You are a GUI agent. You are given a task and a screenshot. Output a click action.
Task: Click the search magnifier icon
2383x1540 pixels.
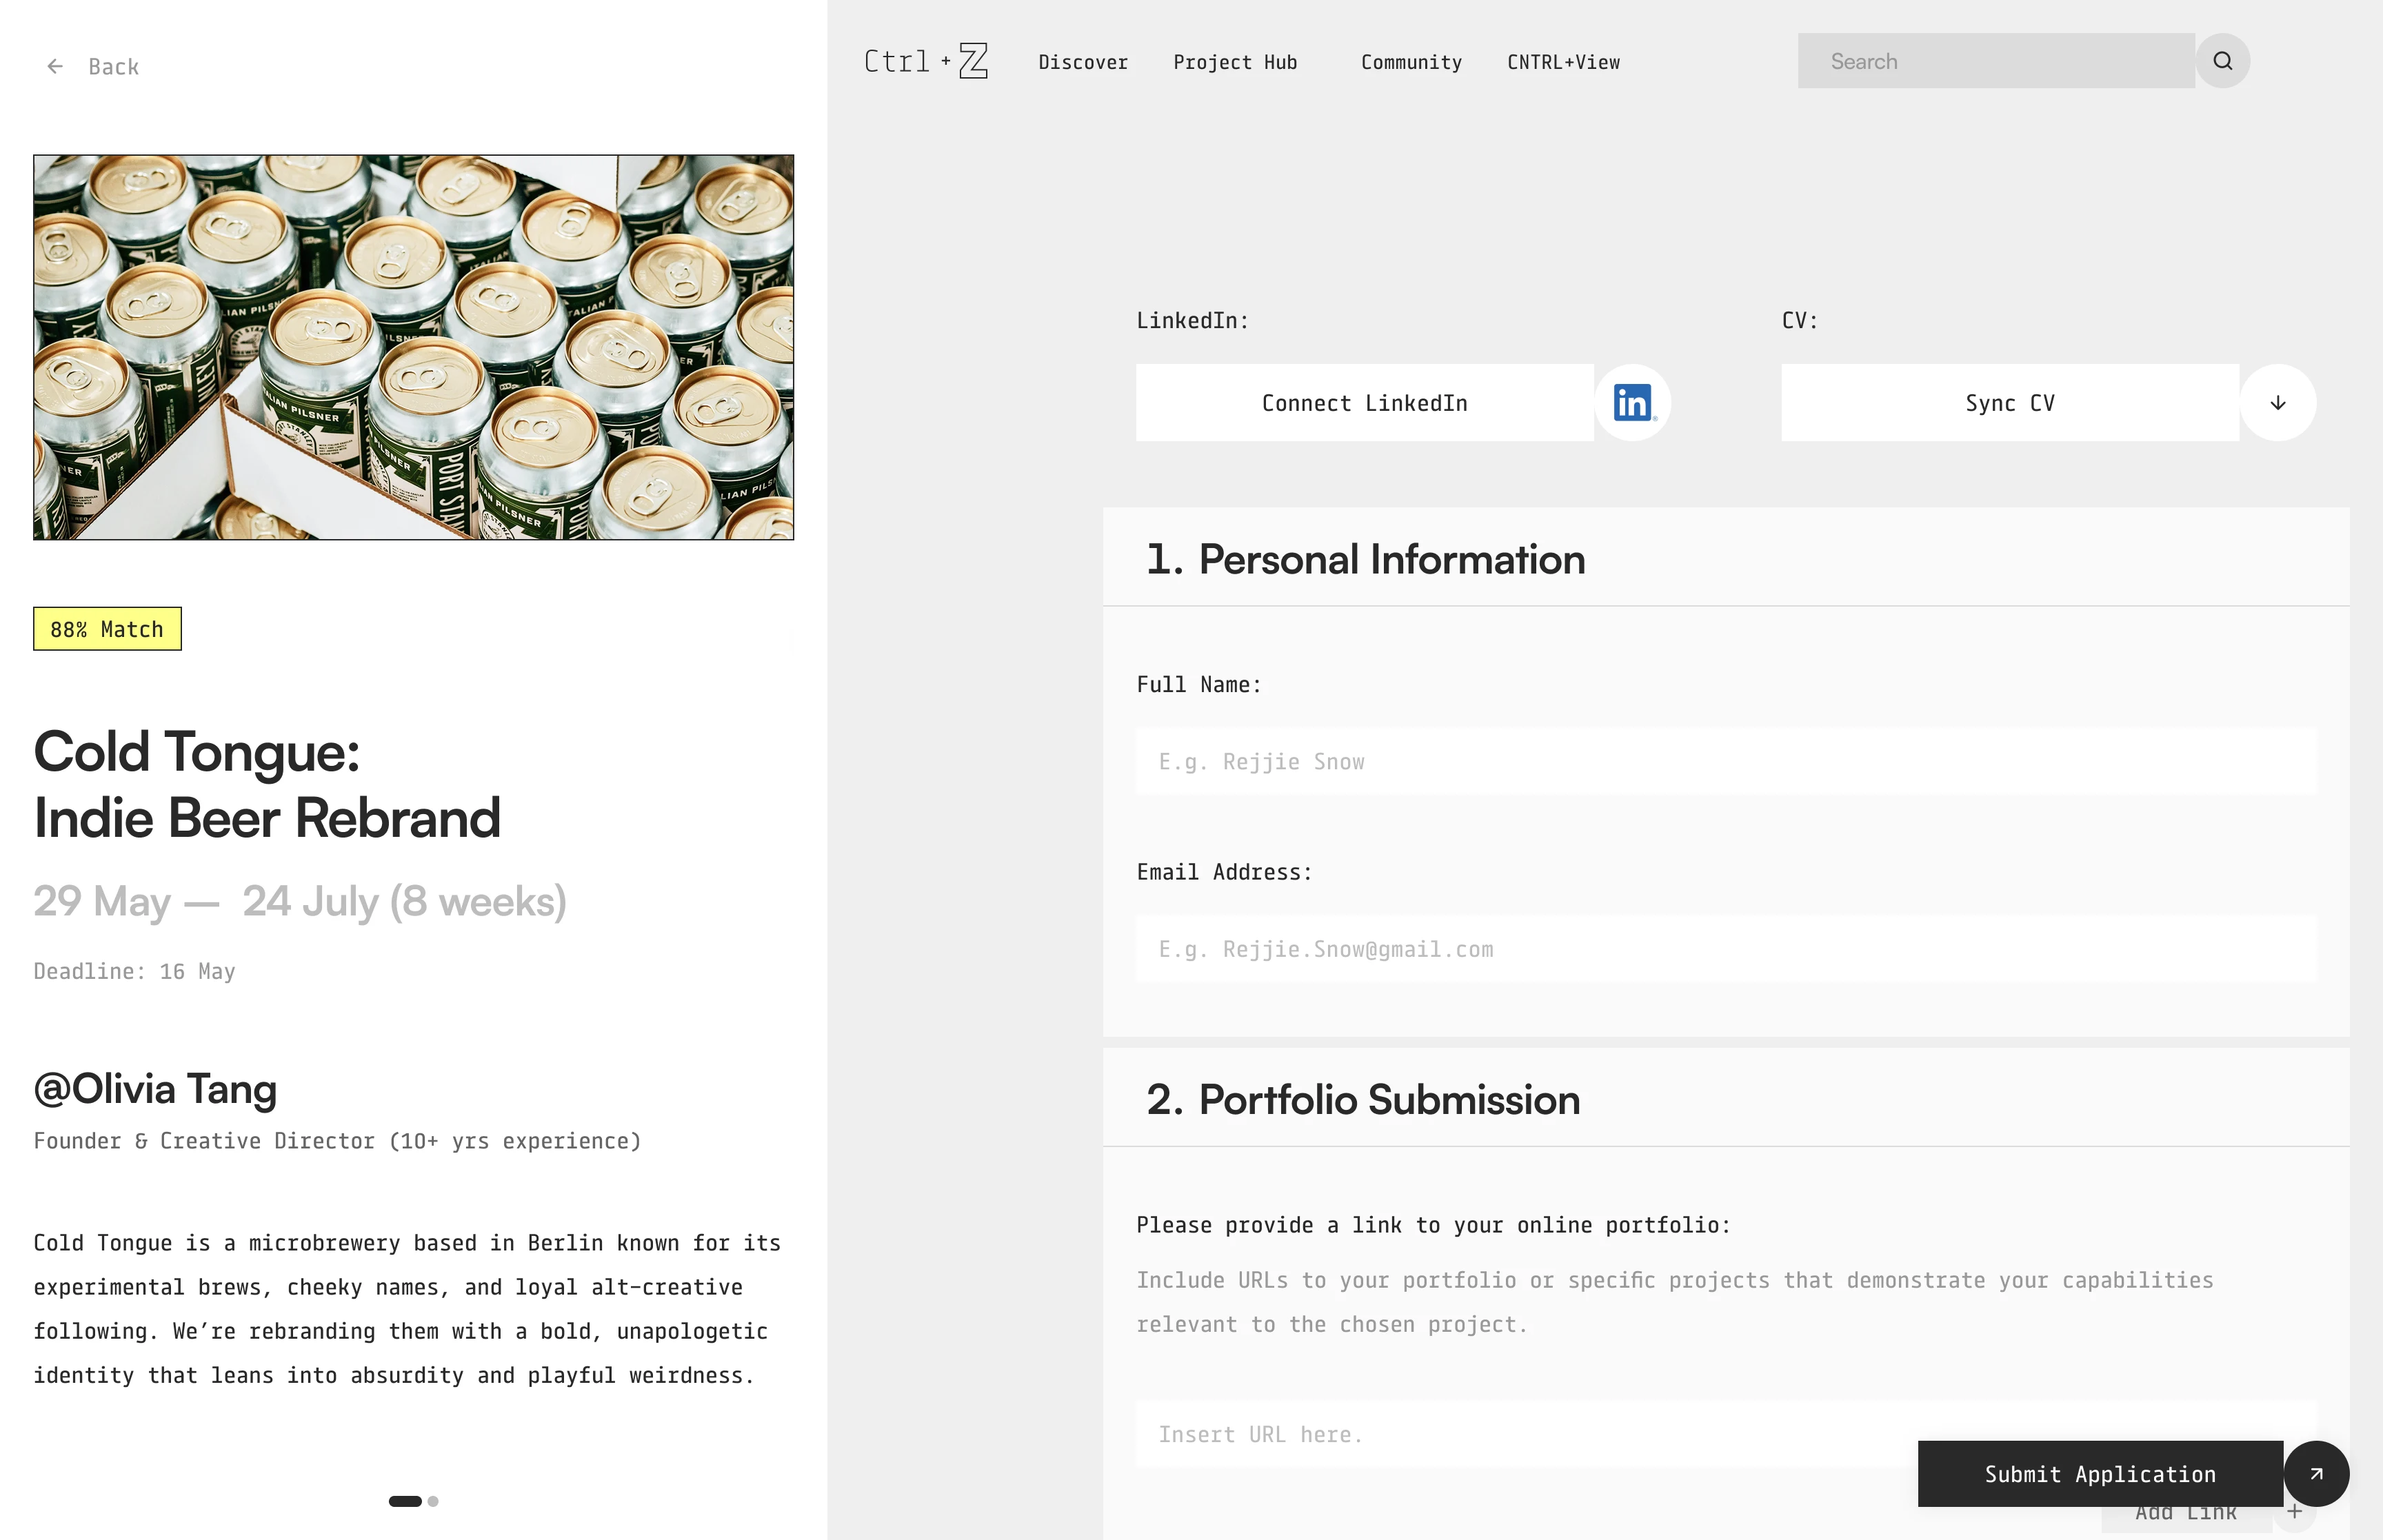[2222, 61]
